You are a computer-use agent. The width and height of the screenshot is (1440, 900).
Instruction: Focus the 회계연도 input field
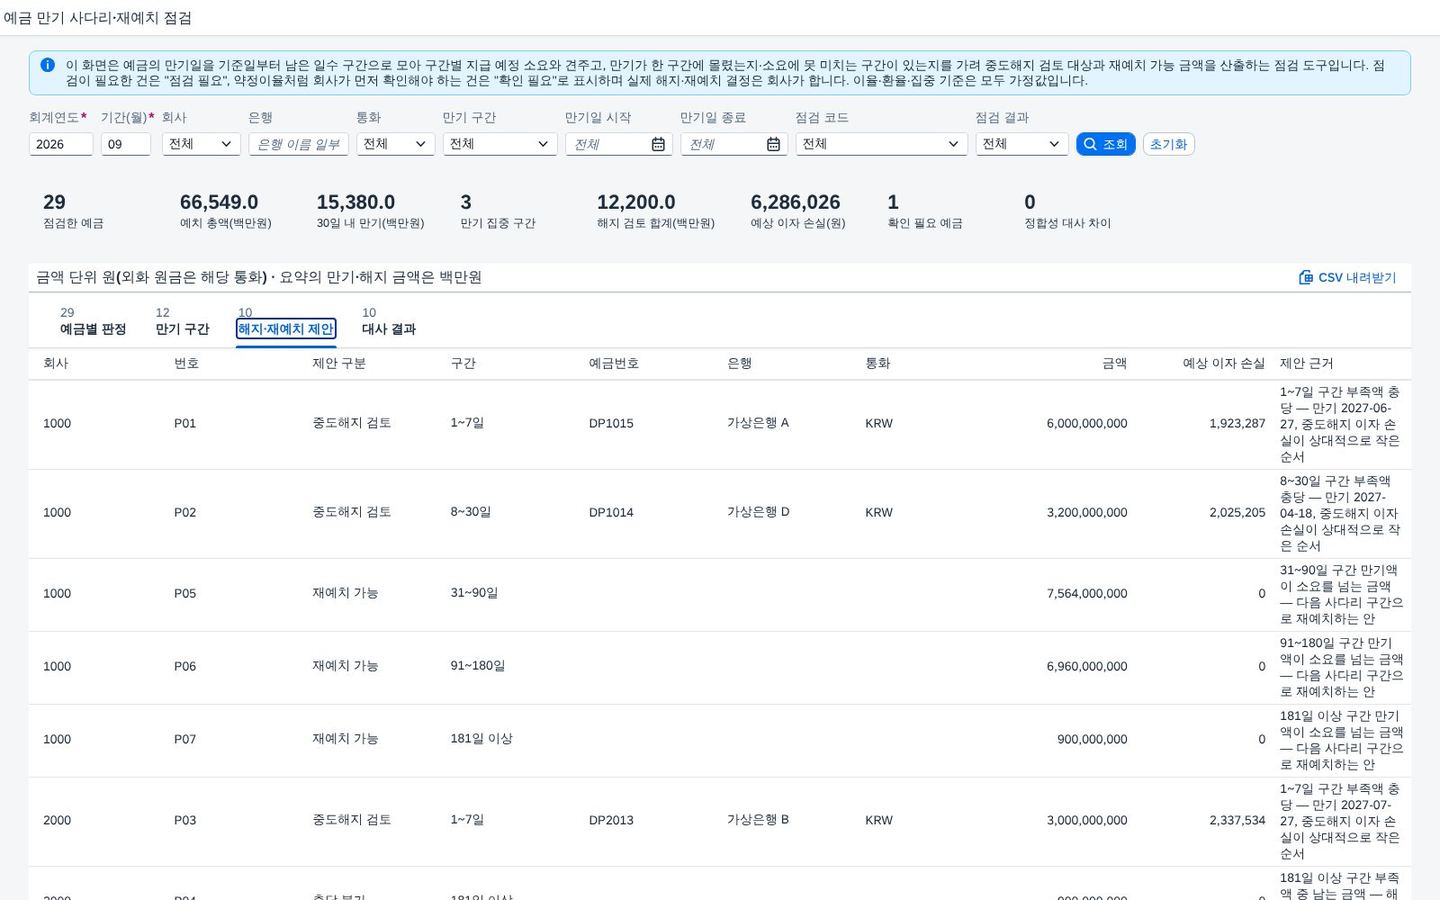(61, 144)
